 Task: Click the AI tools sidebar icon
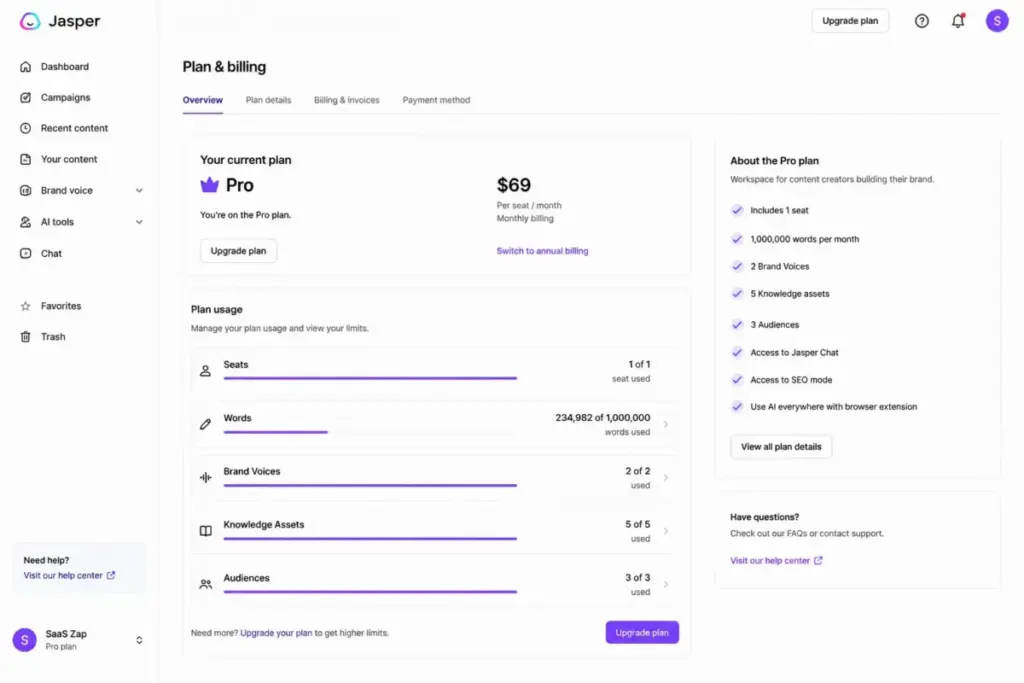[25, 222]
